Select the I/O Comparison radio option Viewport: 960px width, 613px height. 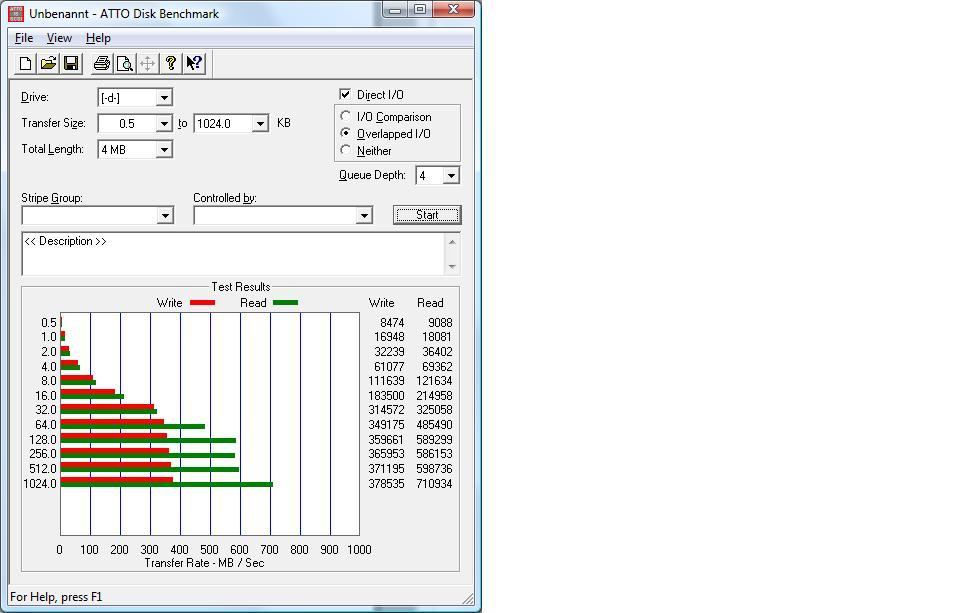346,116
